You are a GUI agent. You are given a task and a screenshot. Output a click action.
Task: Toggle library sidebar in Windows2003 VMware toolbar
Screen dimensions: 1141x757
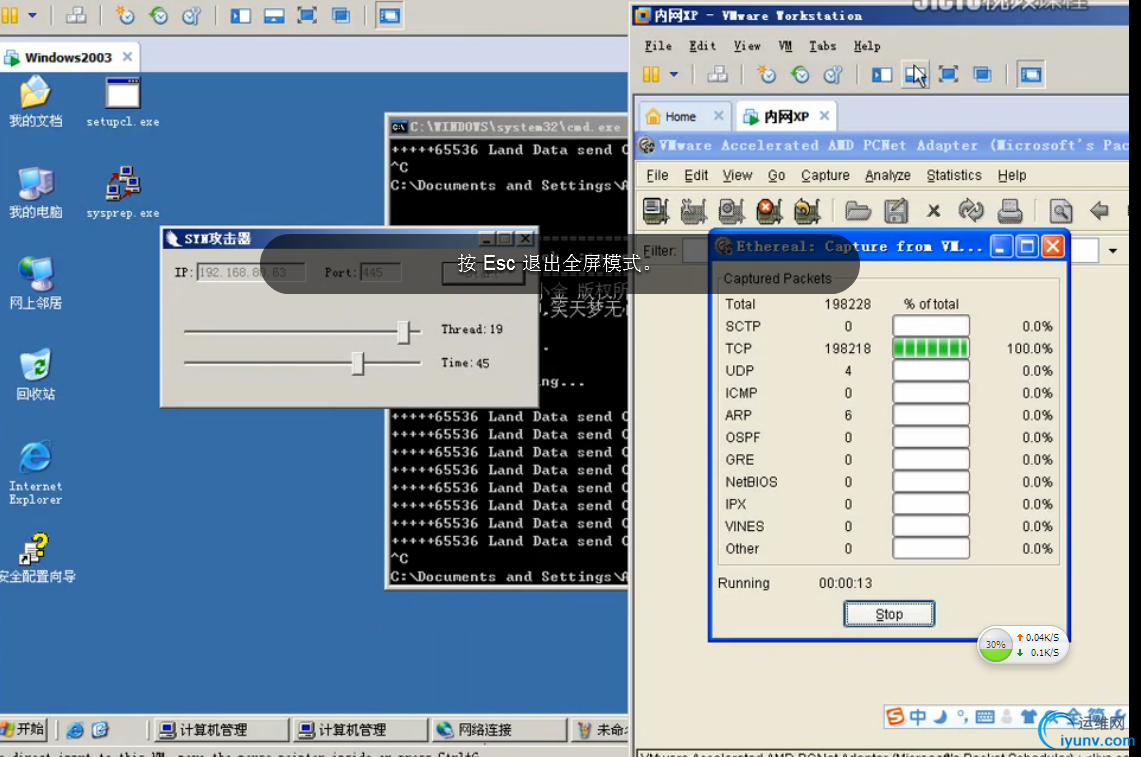coord(240,15)
